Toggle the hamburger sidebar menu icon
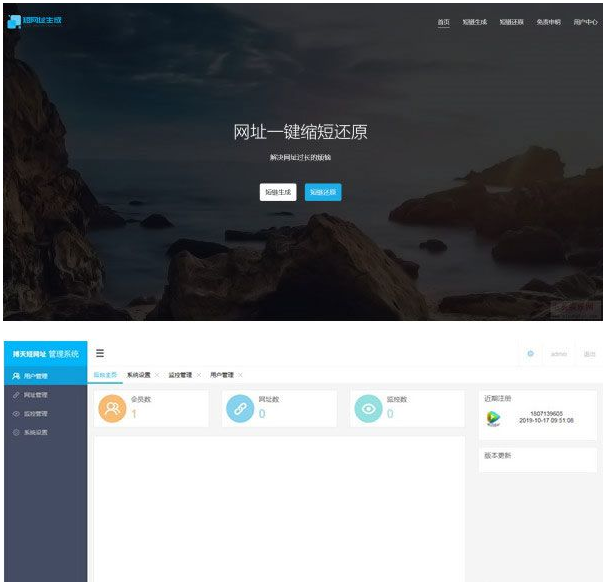 (x=100, y=353)
